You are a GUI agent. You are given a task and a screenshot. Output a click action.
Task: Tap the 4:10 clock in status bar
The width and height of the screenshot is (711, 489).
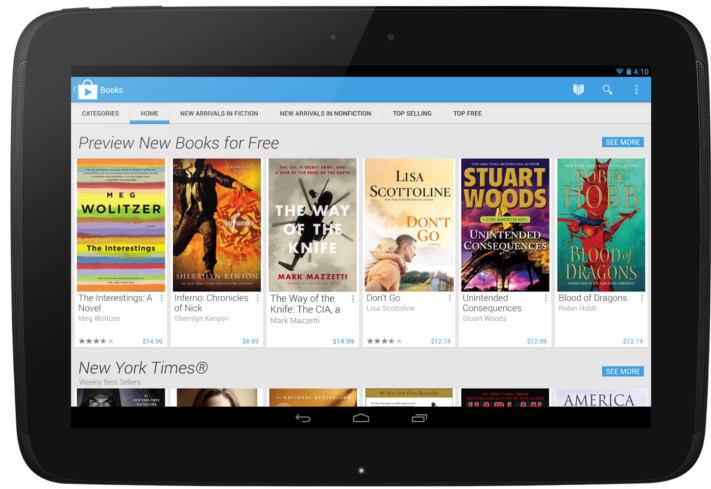(x=641, y=71)
